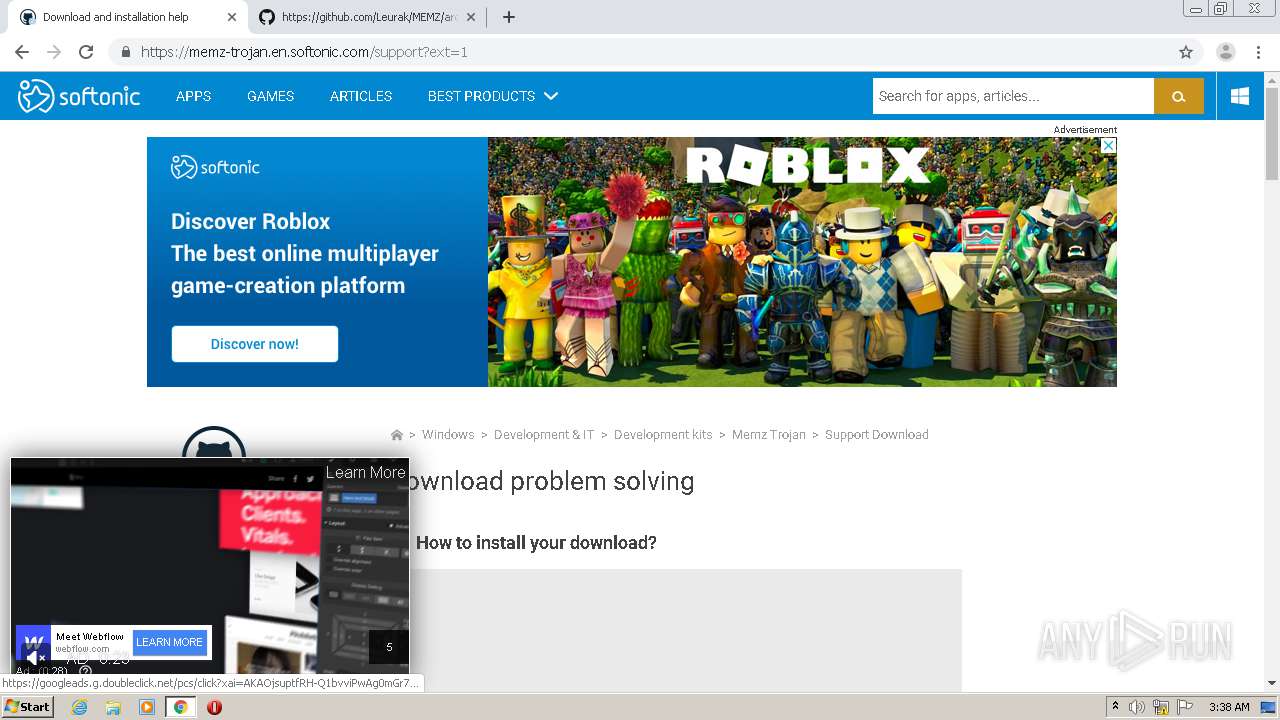Close the Download and installation help tab

pos(232,17)
